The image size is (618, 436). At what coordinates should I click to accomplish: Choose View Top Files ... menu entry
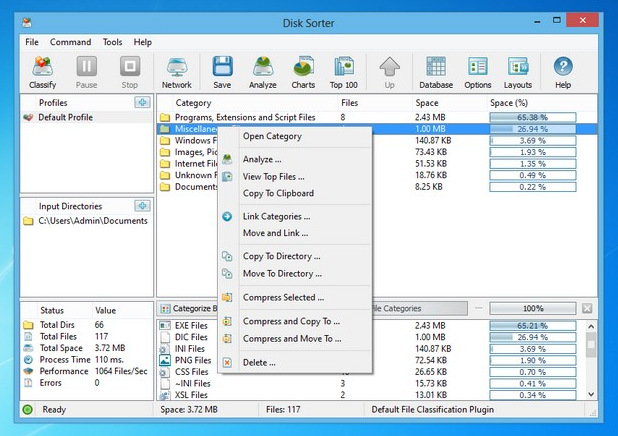(x=295, y=177)
